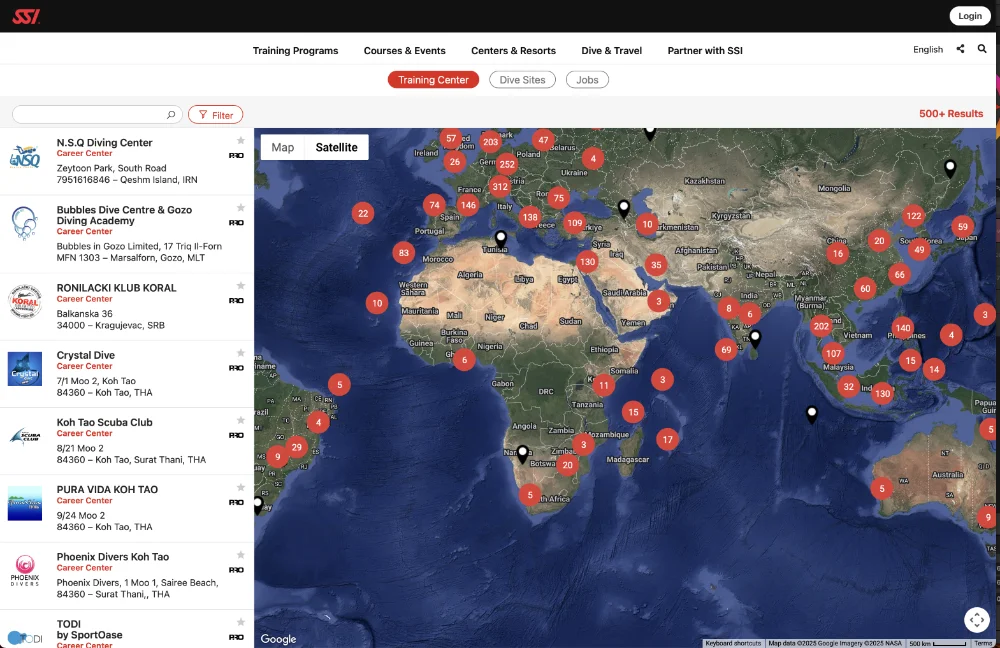Open the English language selector
1000x648 pixels.
coord(928,49)
